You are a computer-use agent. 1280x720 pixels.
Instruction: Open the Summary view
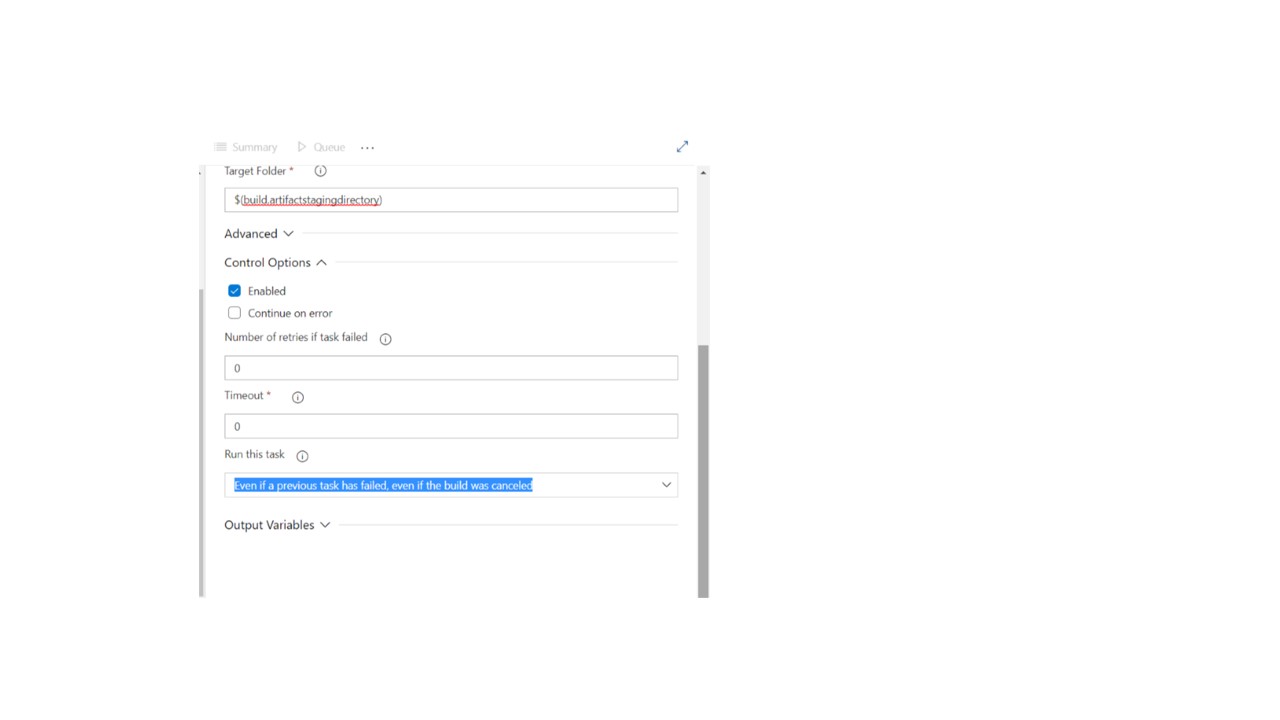(245, 147)
